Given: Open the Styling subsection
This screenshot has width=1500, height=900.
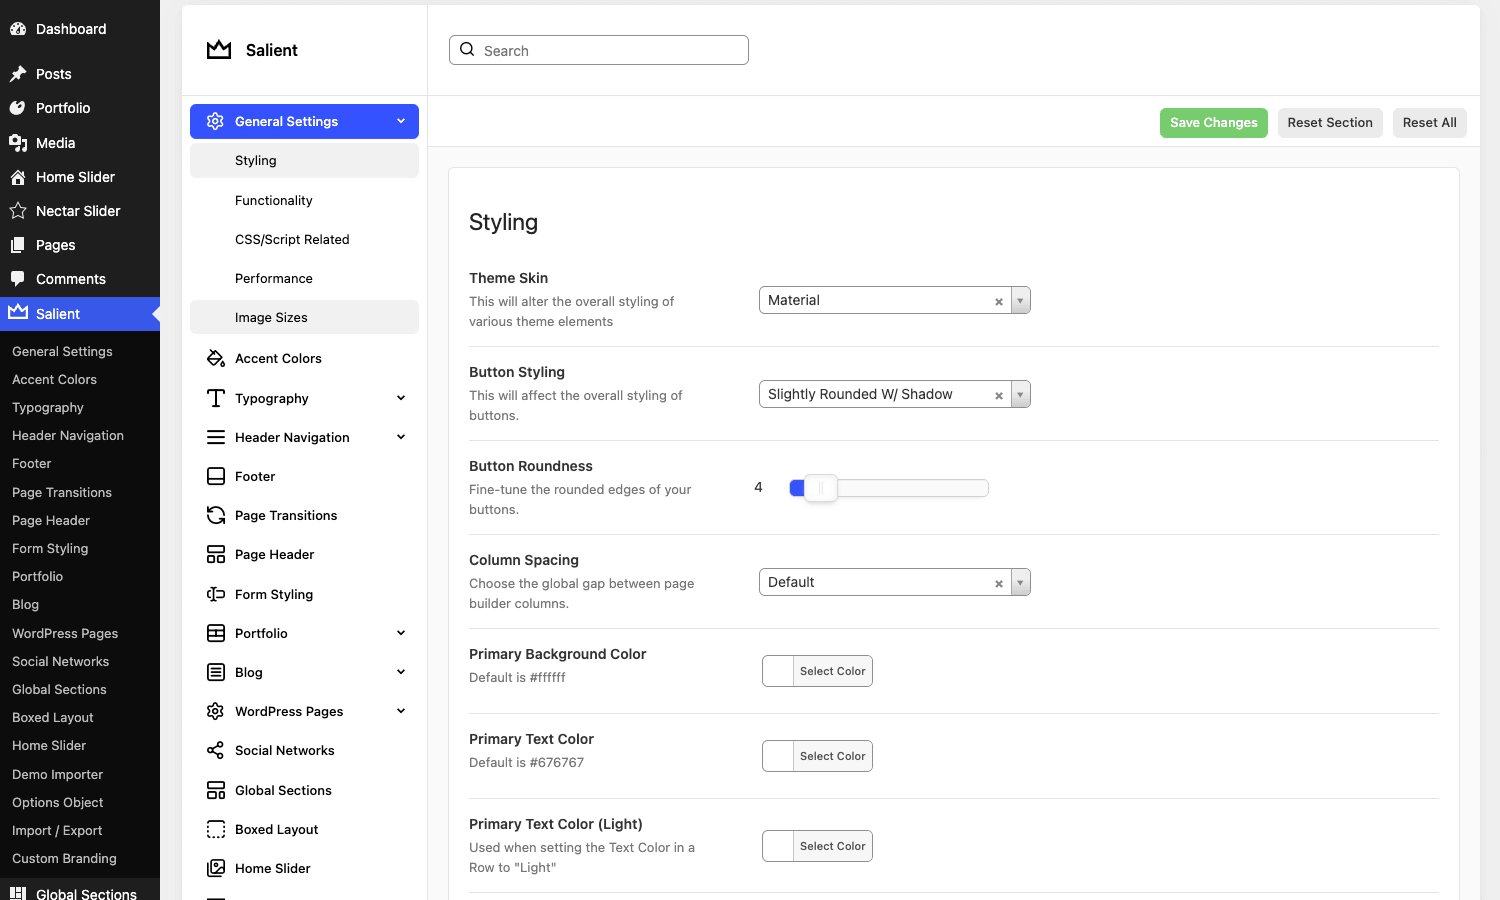Looking at the screenshot, I should 304,160.
